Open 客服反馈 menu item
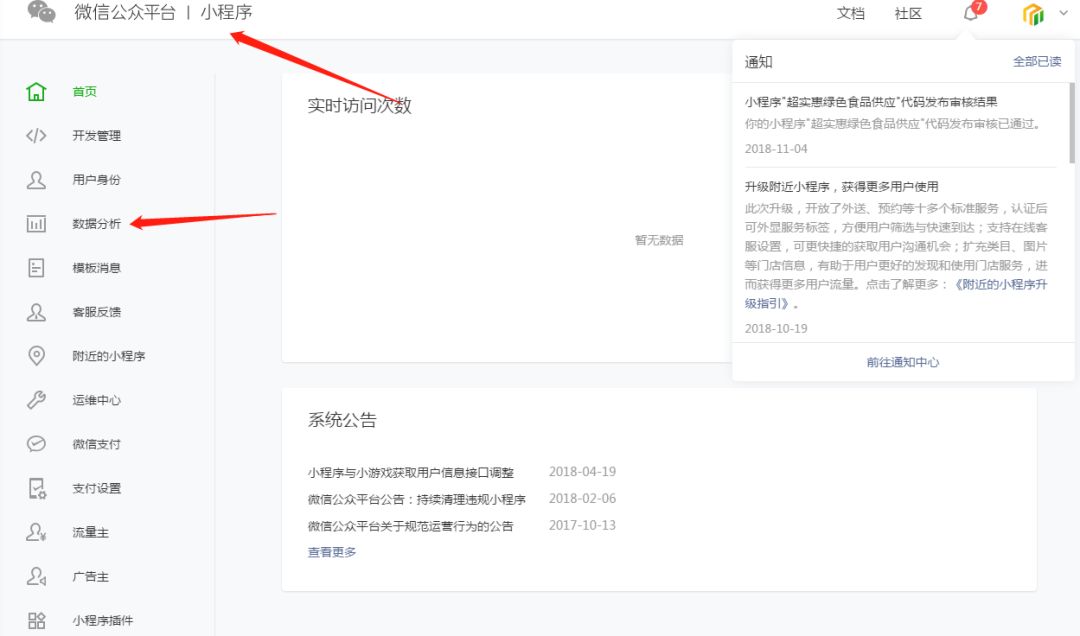The image size is (1080, 636). (96, 312)
